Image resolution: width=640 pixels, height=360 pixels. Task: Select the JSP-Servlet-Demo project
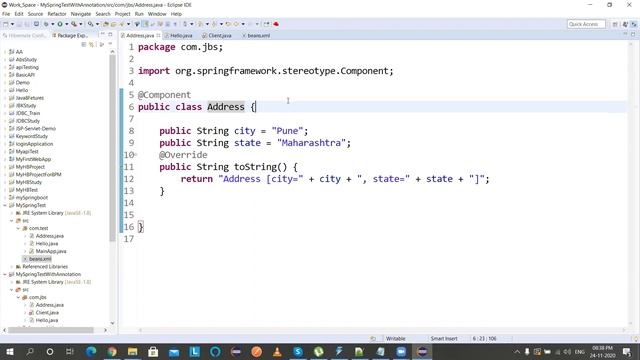click(36, 129)
